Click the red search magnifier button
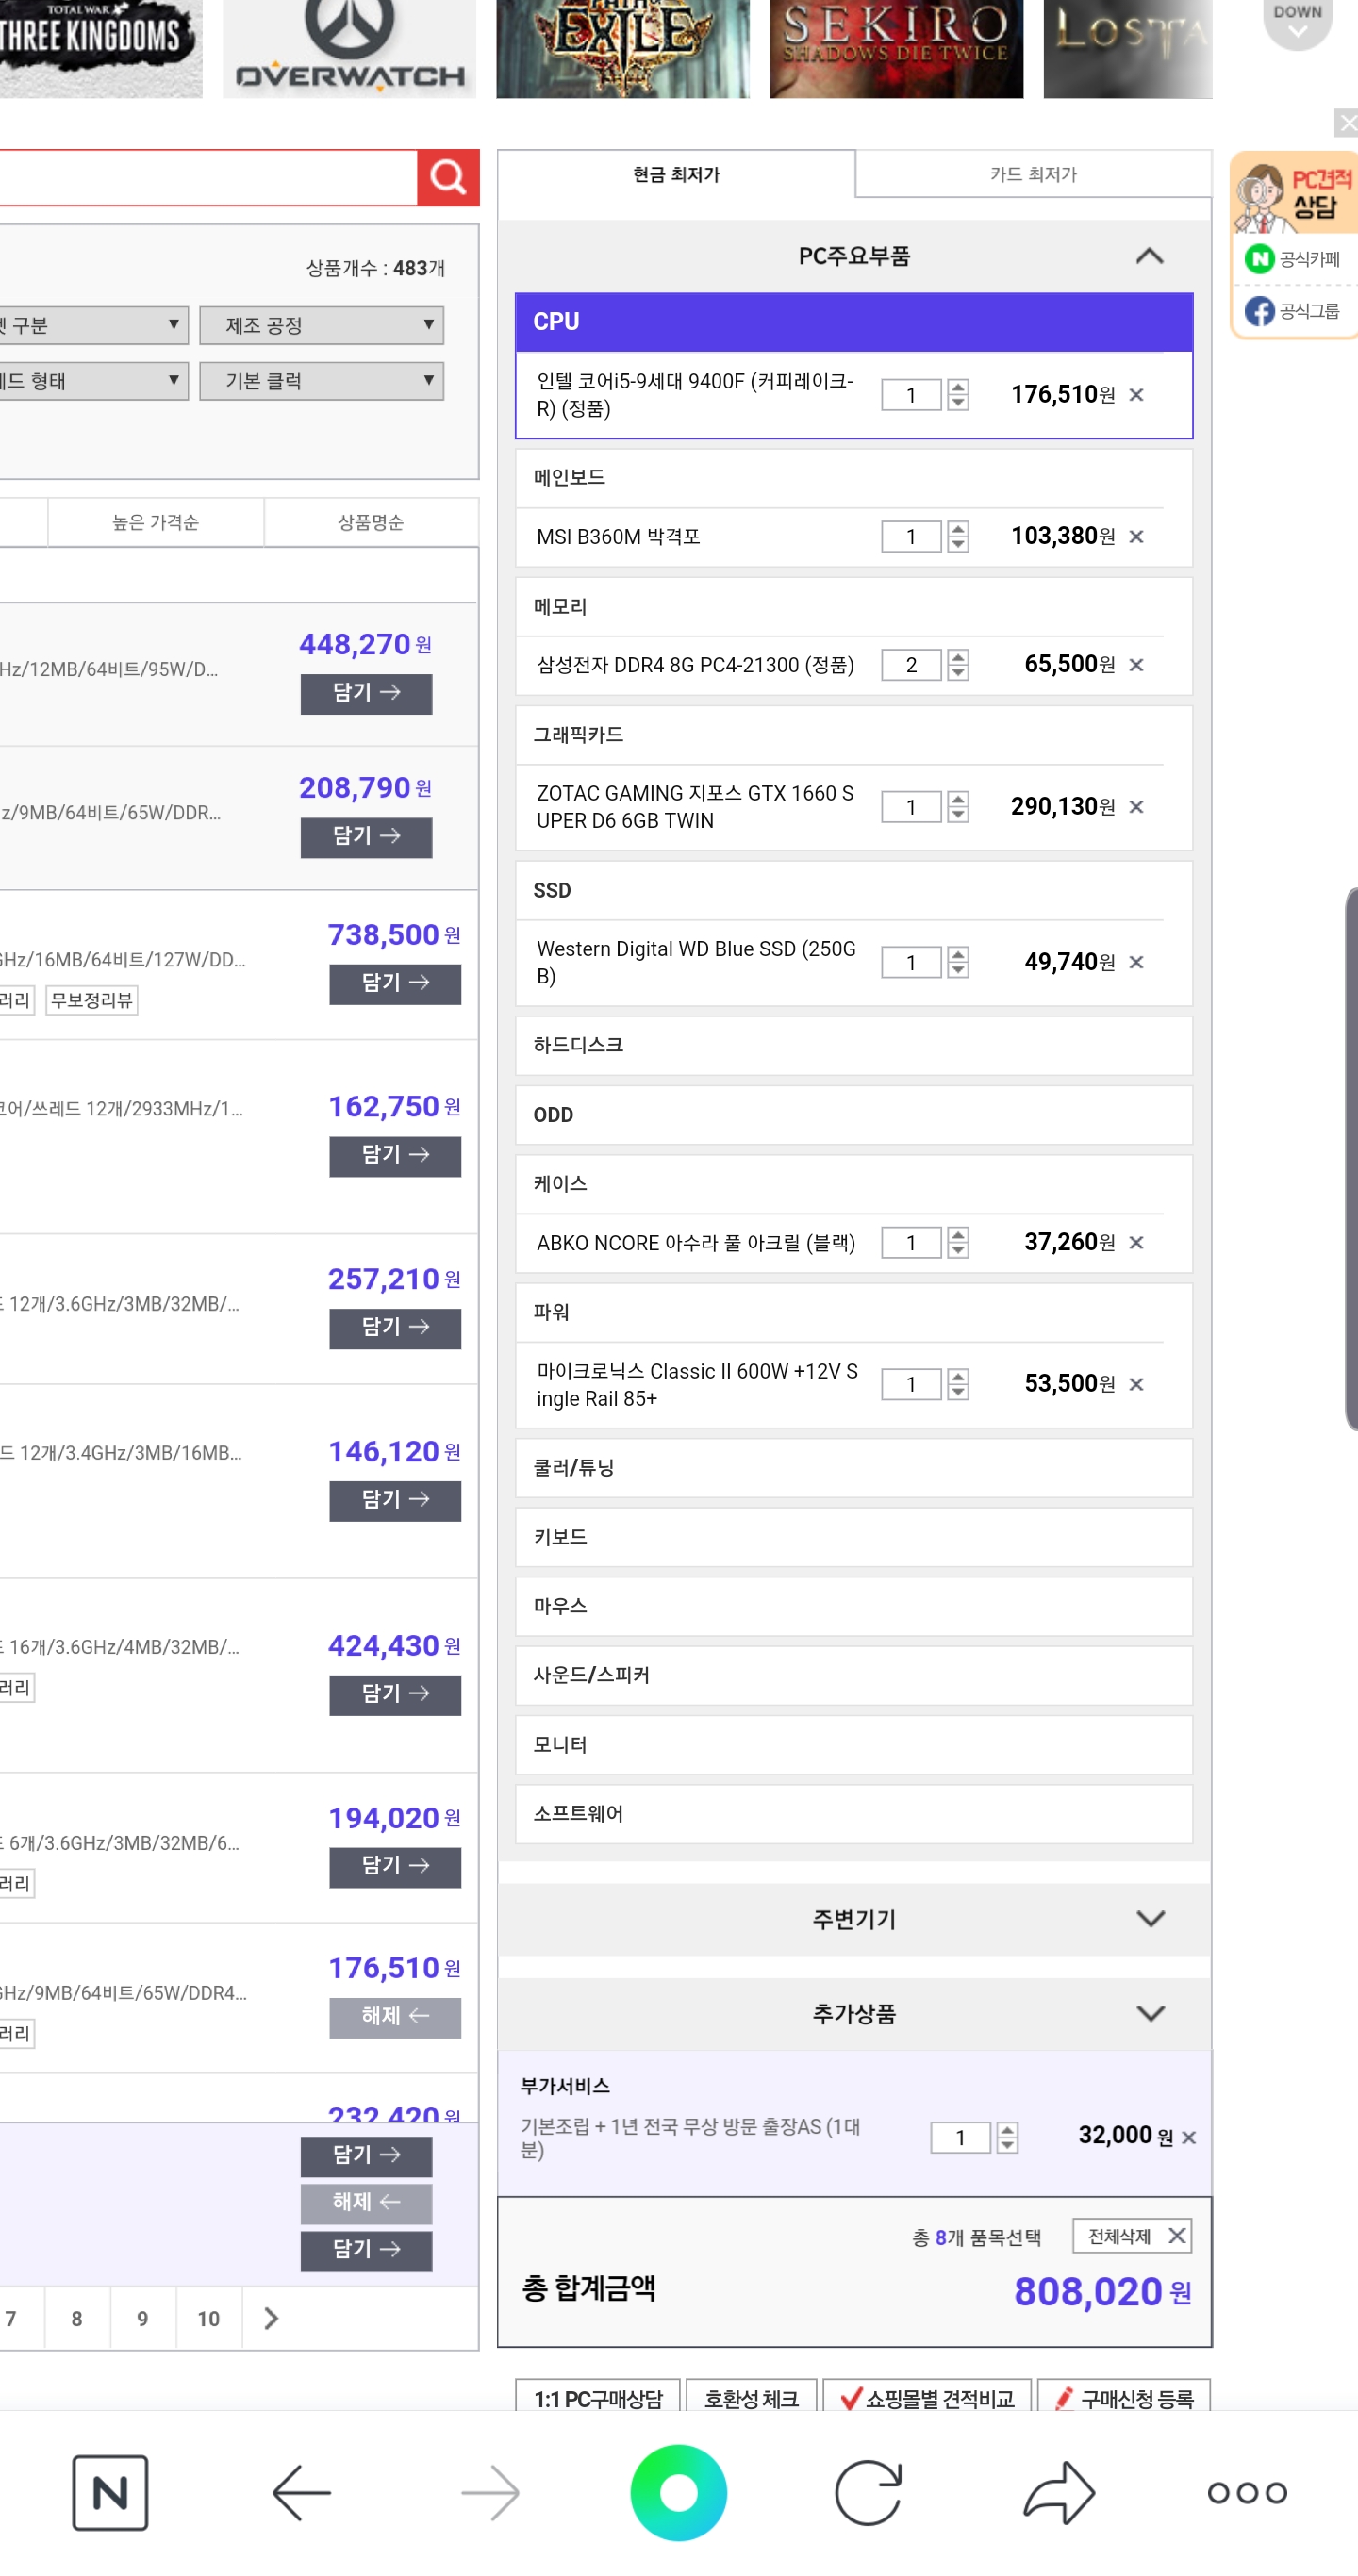This screenshot has height=2576, width=1358. [x=447, y=178]
